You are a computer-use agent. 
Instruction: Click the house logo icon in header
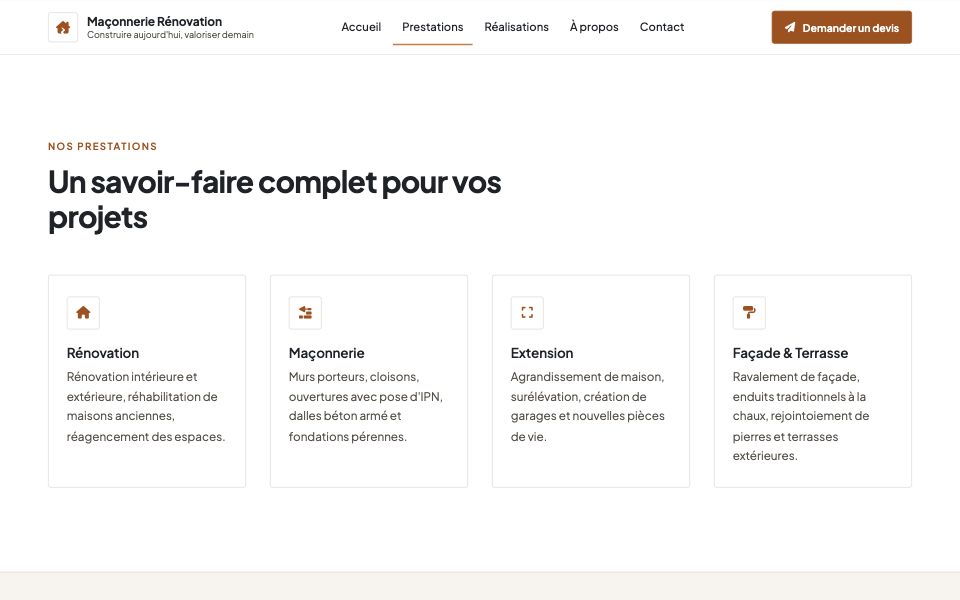[x=63, y=28]
